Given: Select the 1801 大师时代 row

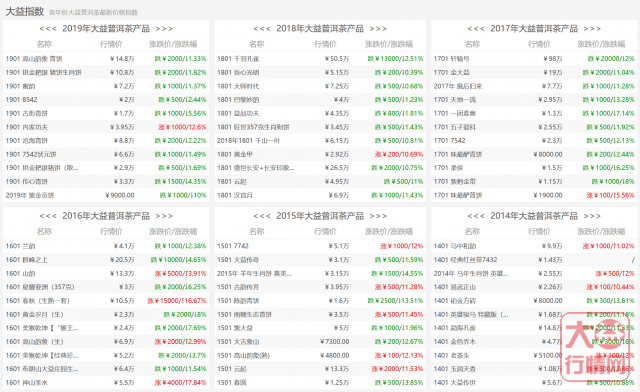Looking at the screenshot, I should pyautogui.click(x=320, y=86).
